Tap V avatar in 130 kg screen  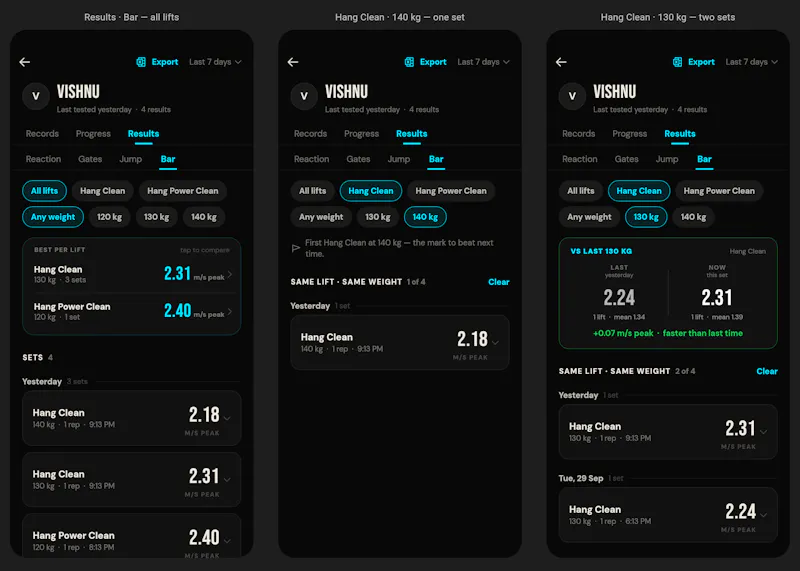point(572,96)
